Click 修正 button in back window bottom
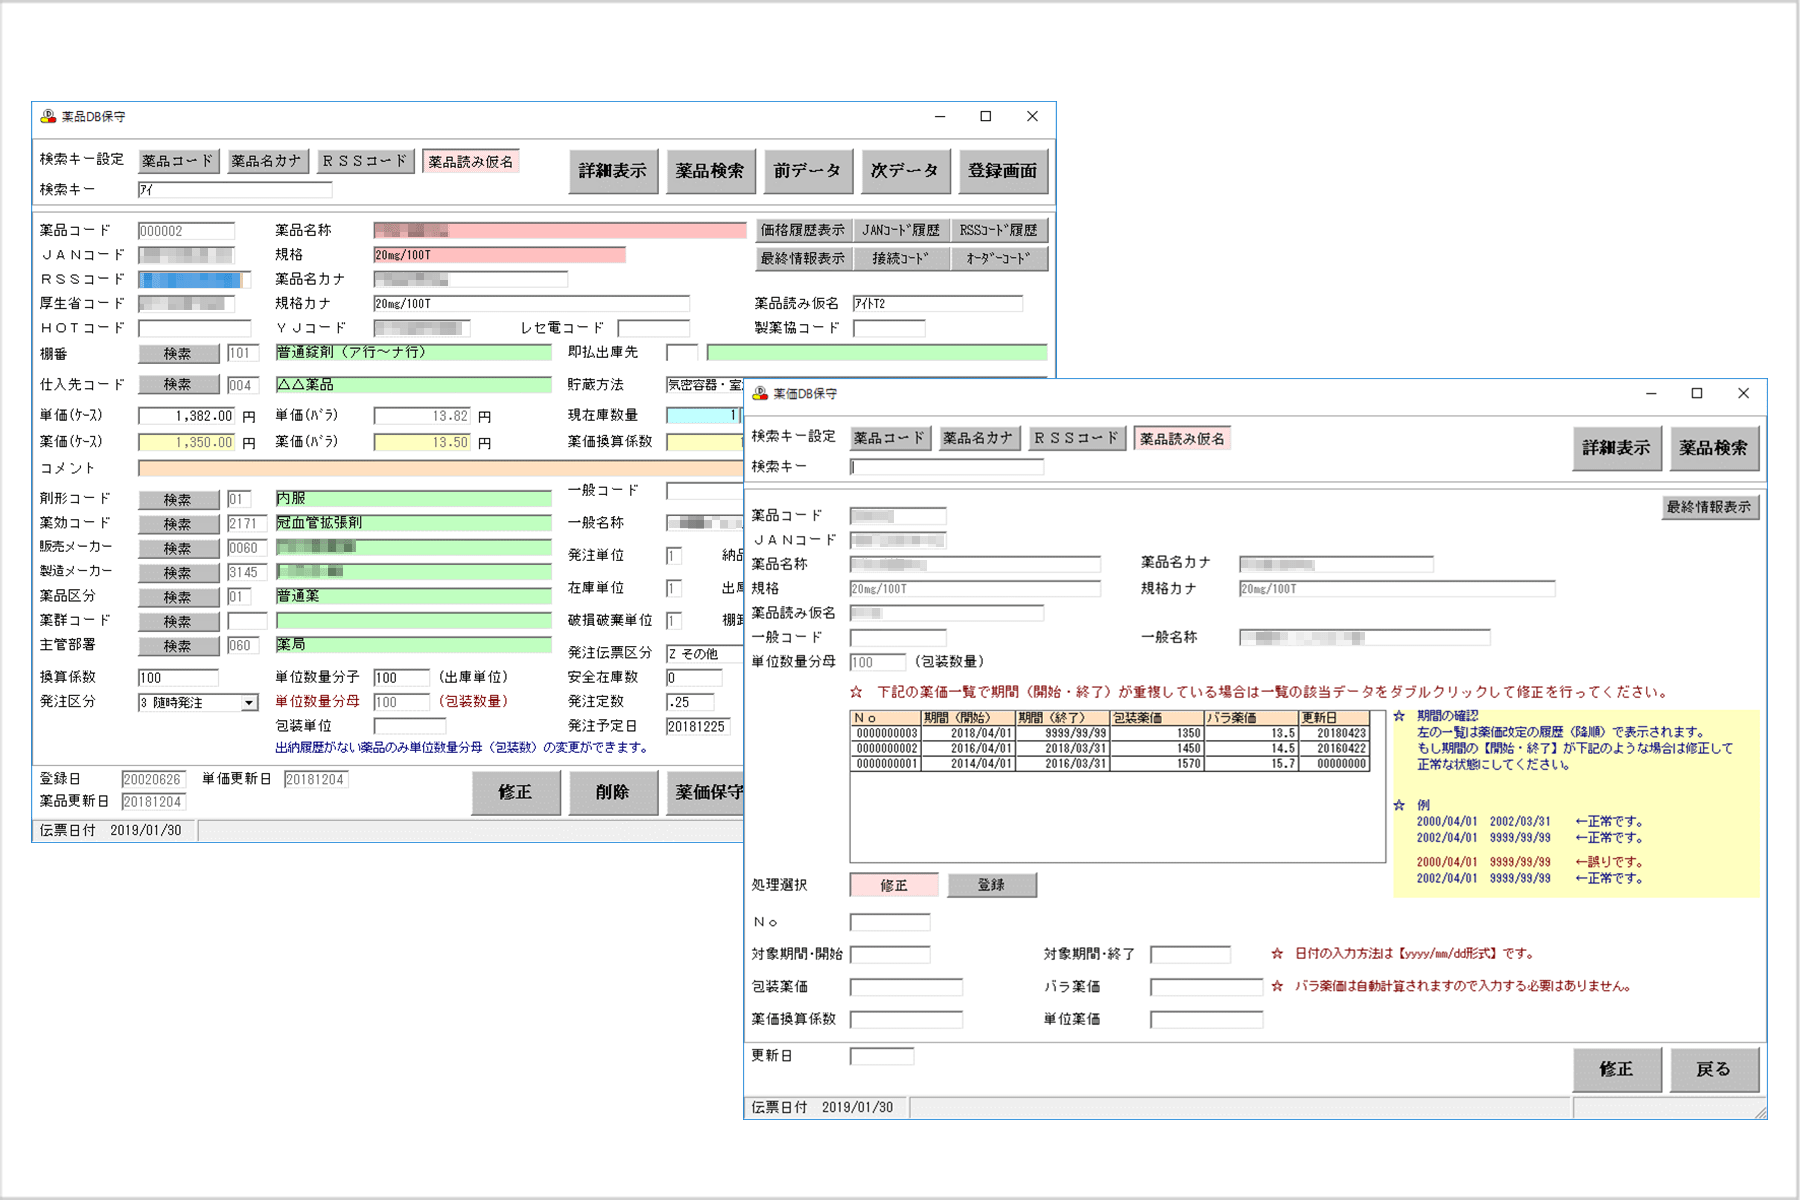 click(x=515, y=792)
